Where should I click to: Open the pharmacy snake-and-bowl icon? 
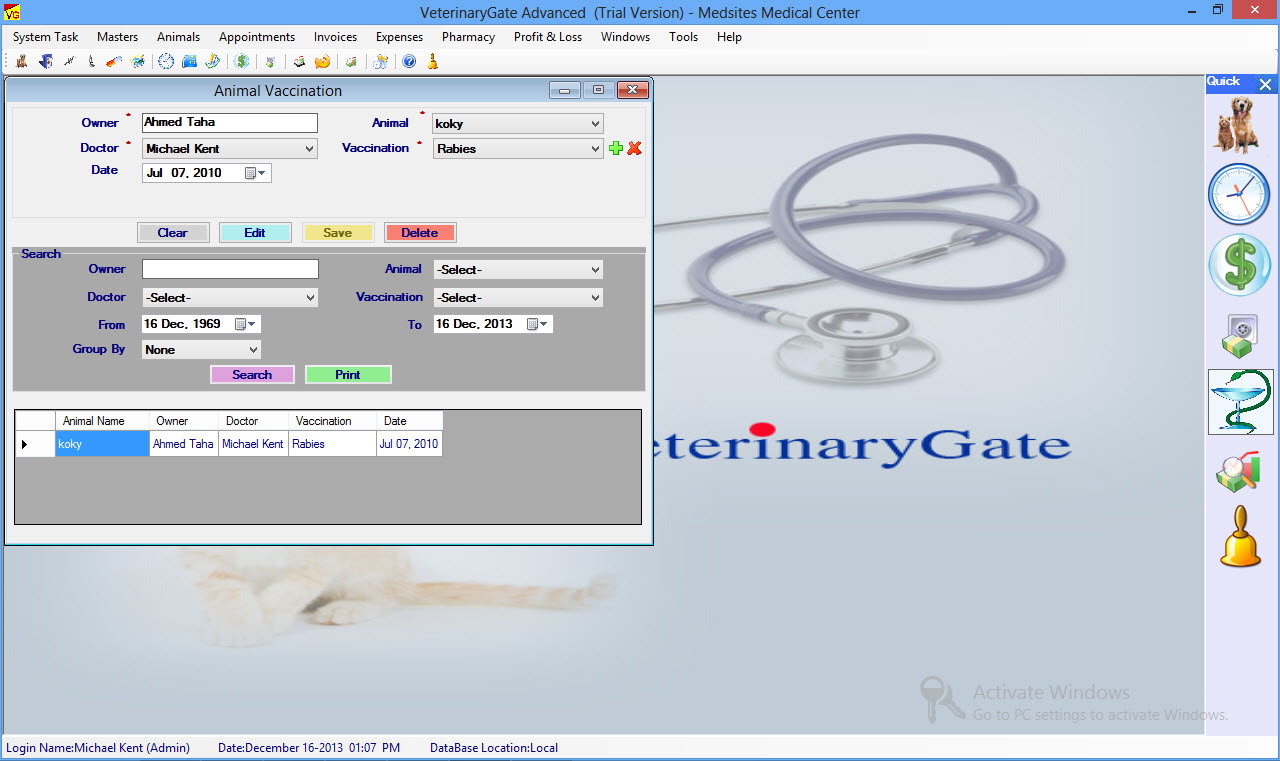coord(1240,401)
